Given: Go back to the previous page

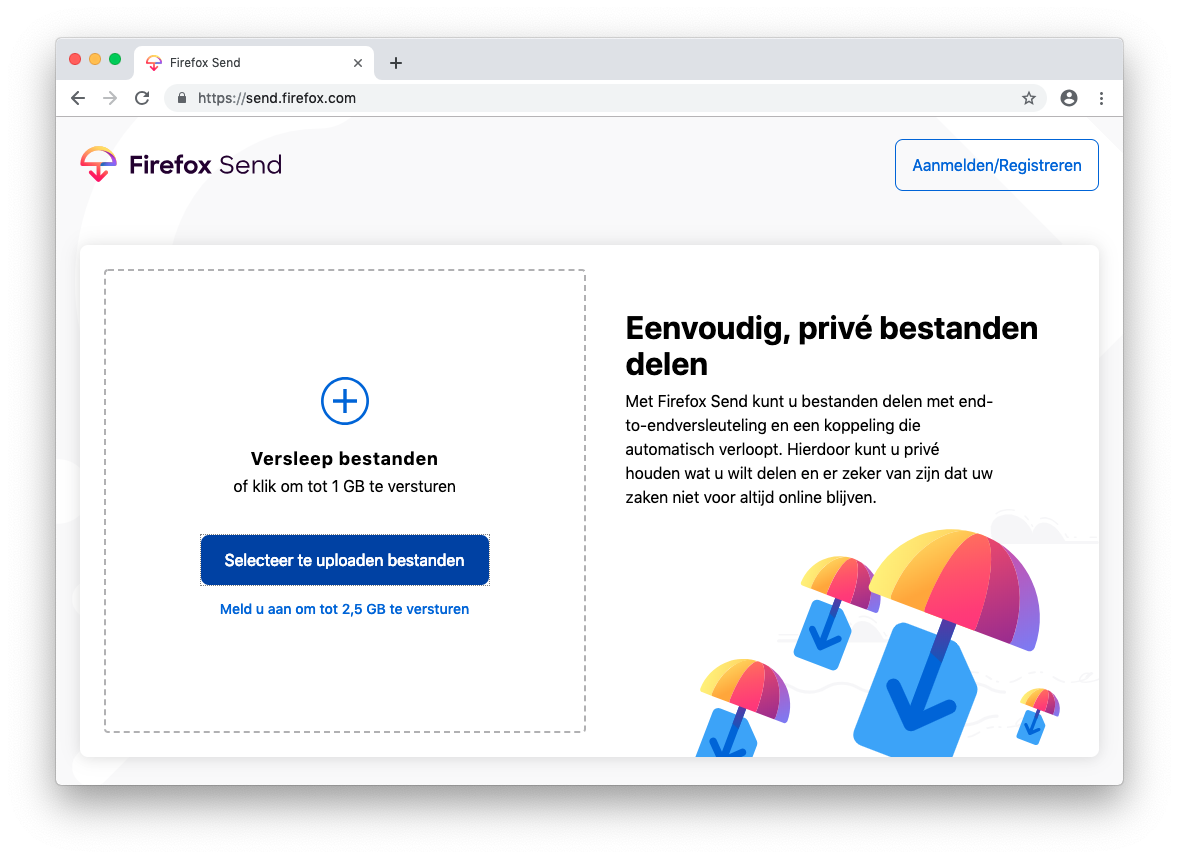Looking at the screenshot, I should coord(78,98).
